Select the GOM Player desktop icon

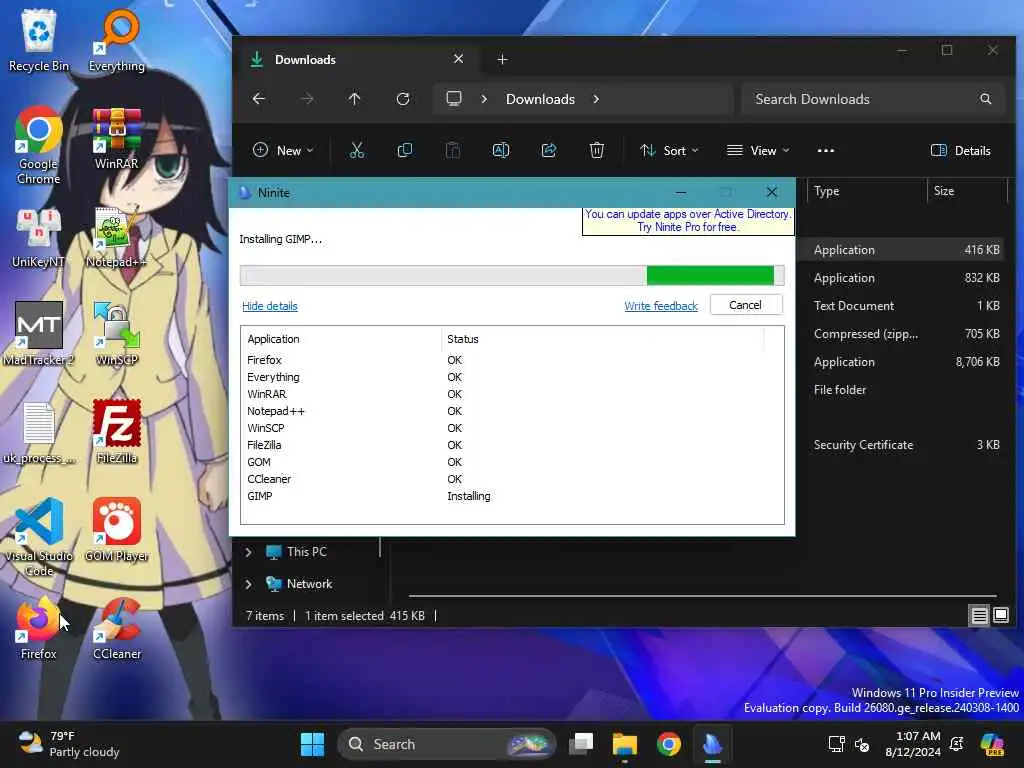tap(117, 530)
